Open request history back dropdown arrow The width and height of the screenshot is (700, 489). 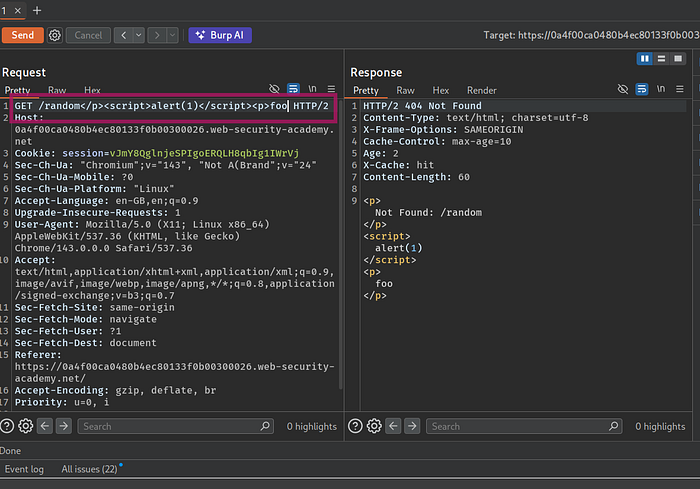[x=139, y=35]
